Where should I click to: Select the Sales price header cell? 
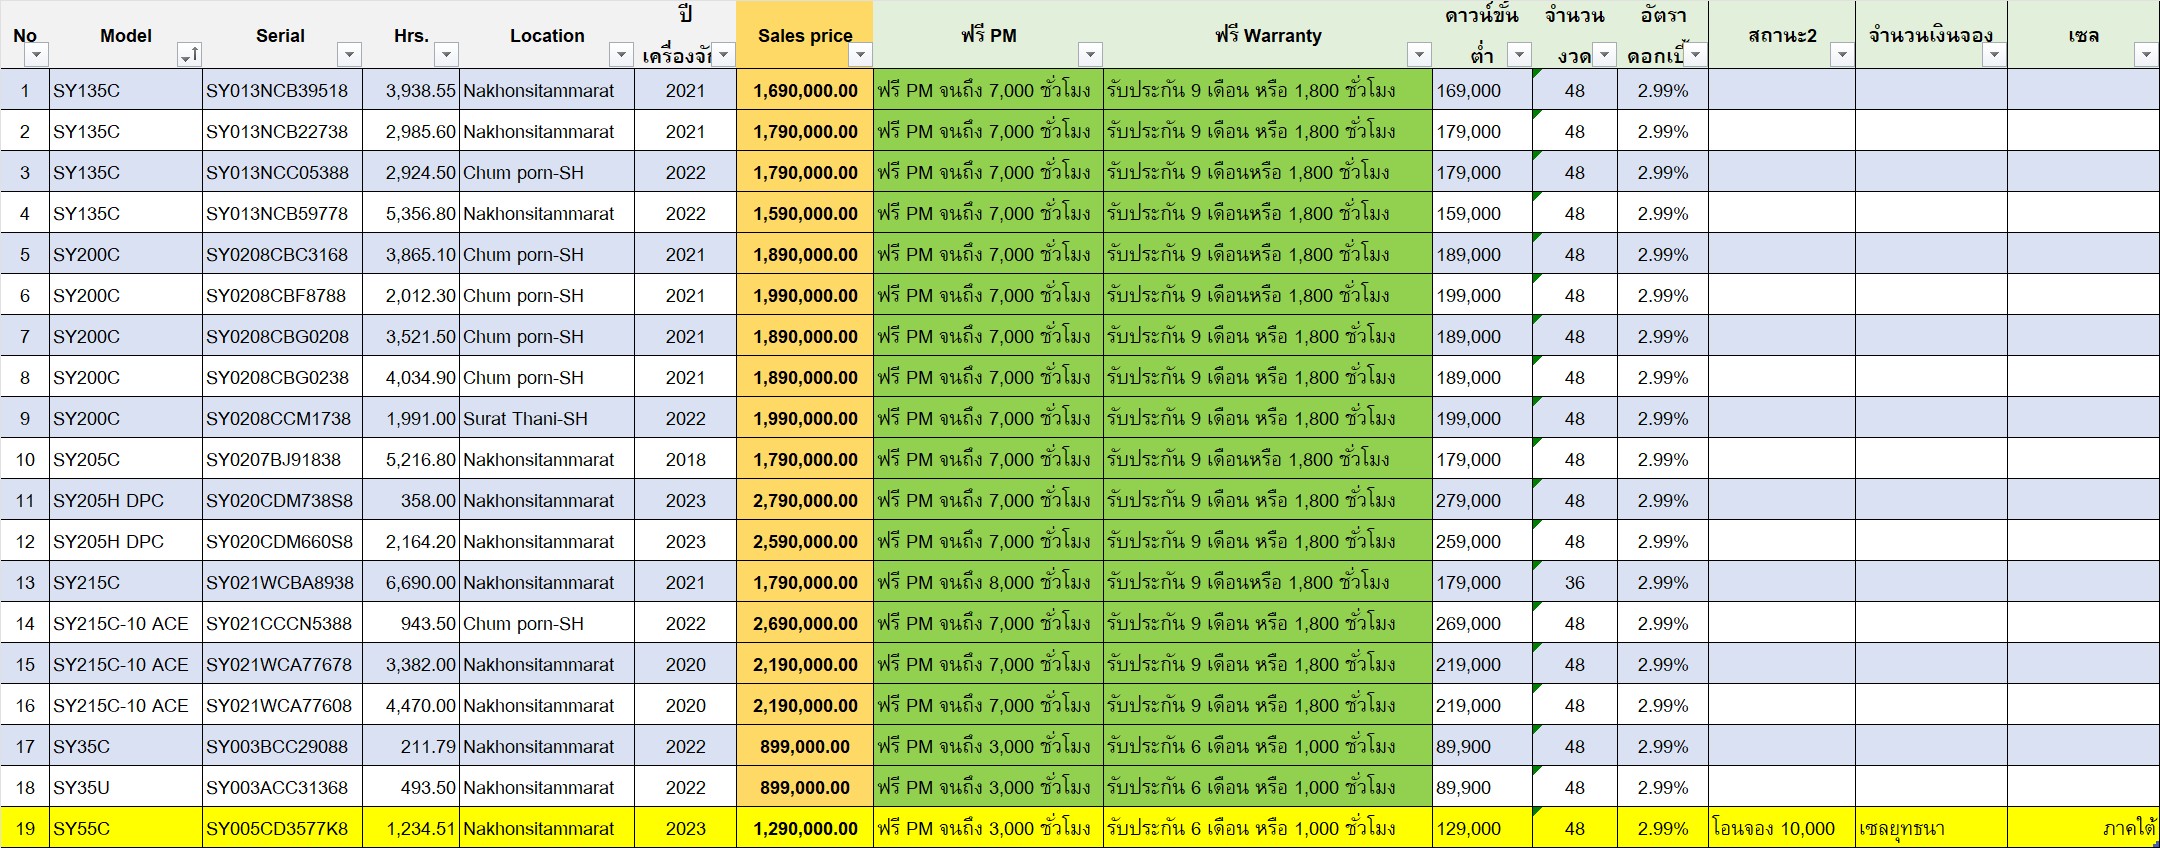click(x=805, y=35)
